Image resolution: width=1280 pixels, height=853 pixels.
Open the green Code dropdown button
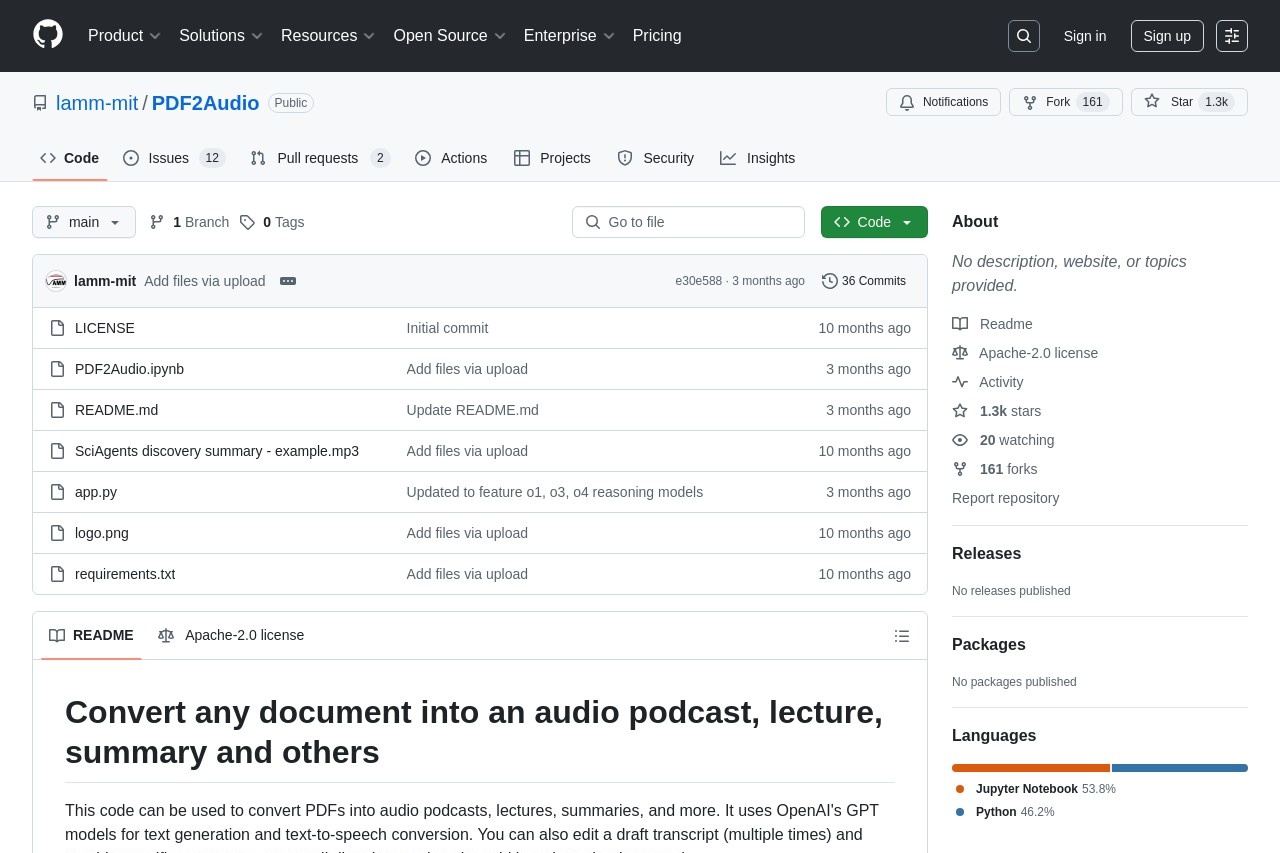874,222
